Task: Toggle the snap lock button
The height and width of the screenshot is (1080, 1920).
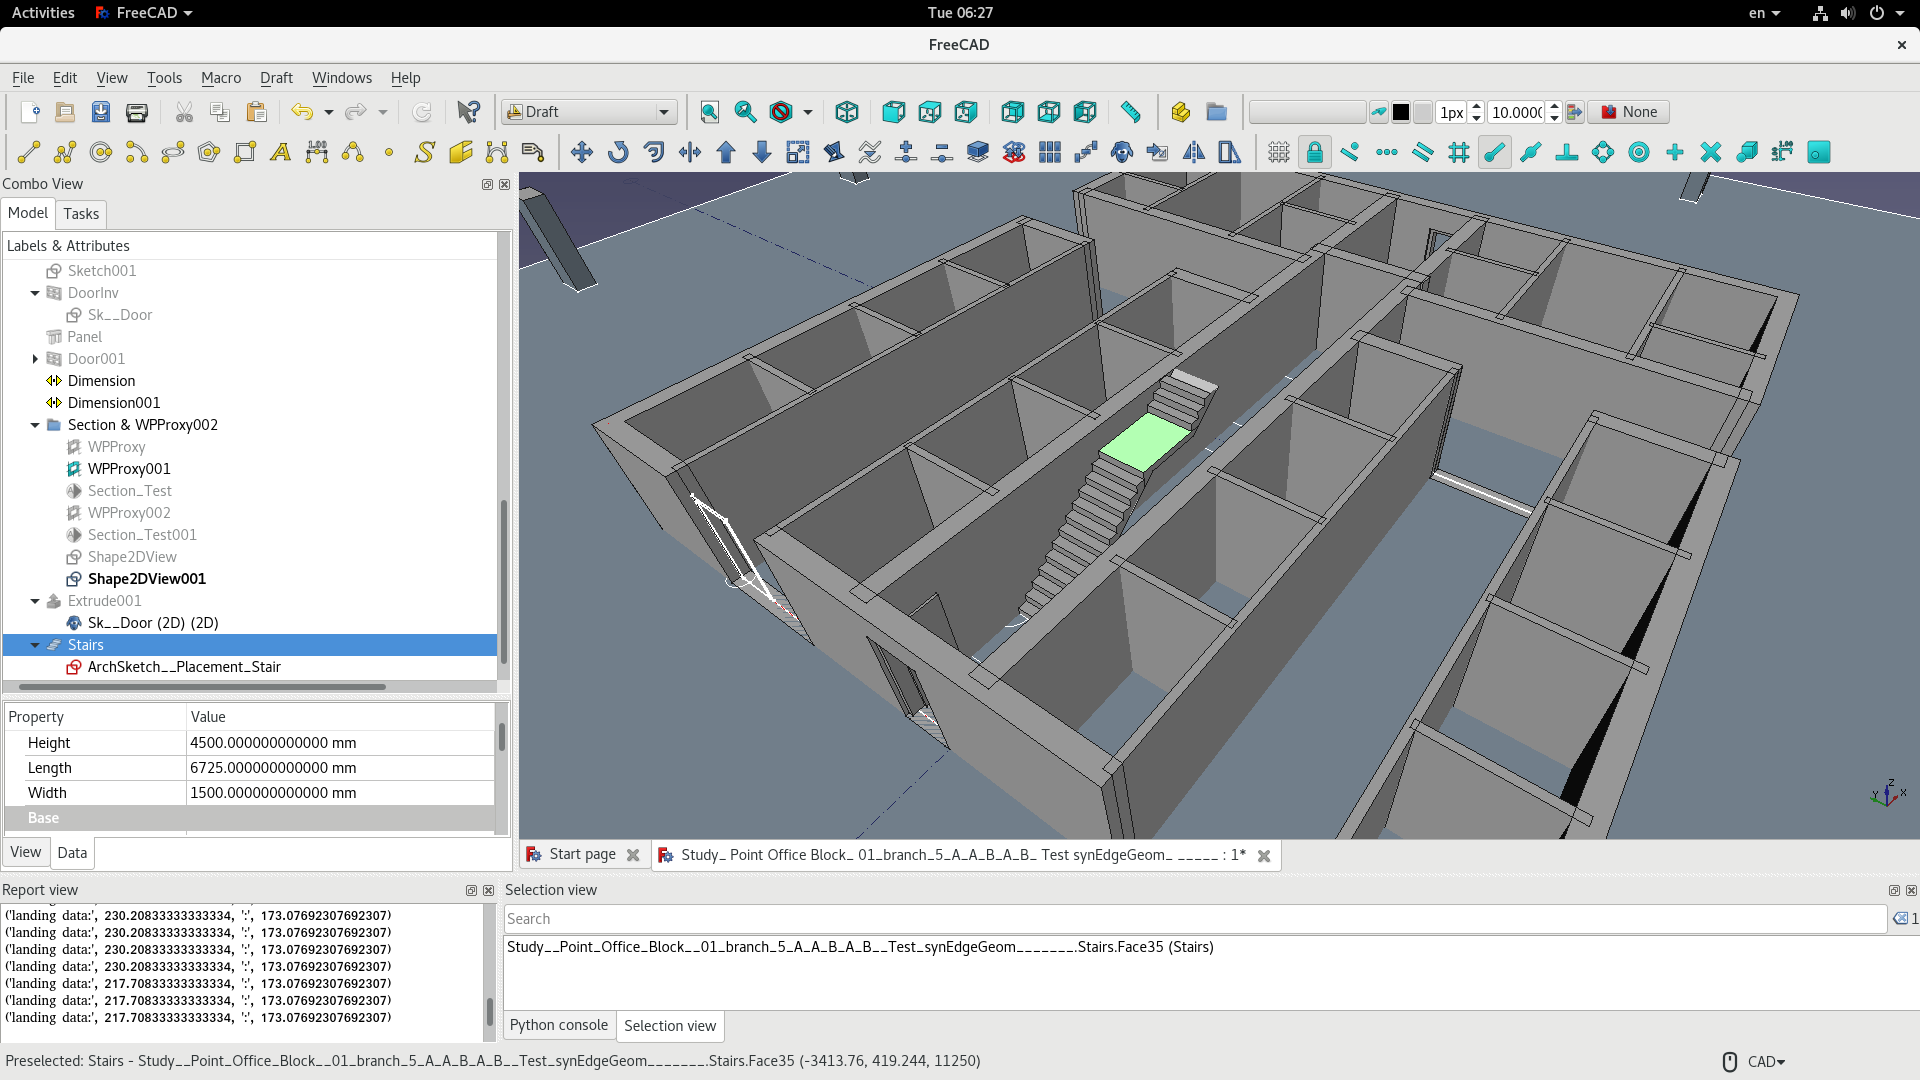Action: 1314,152
